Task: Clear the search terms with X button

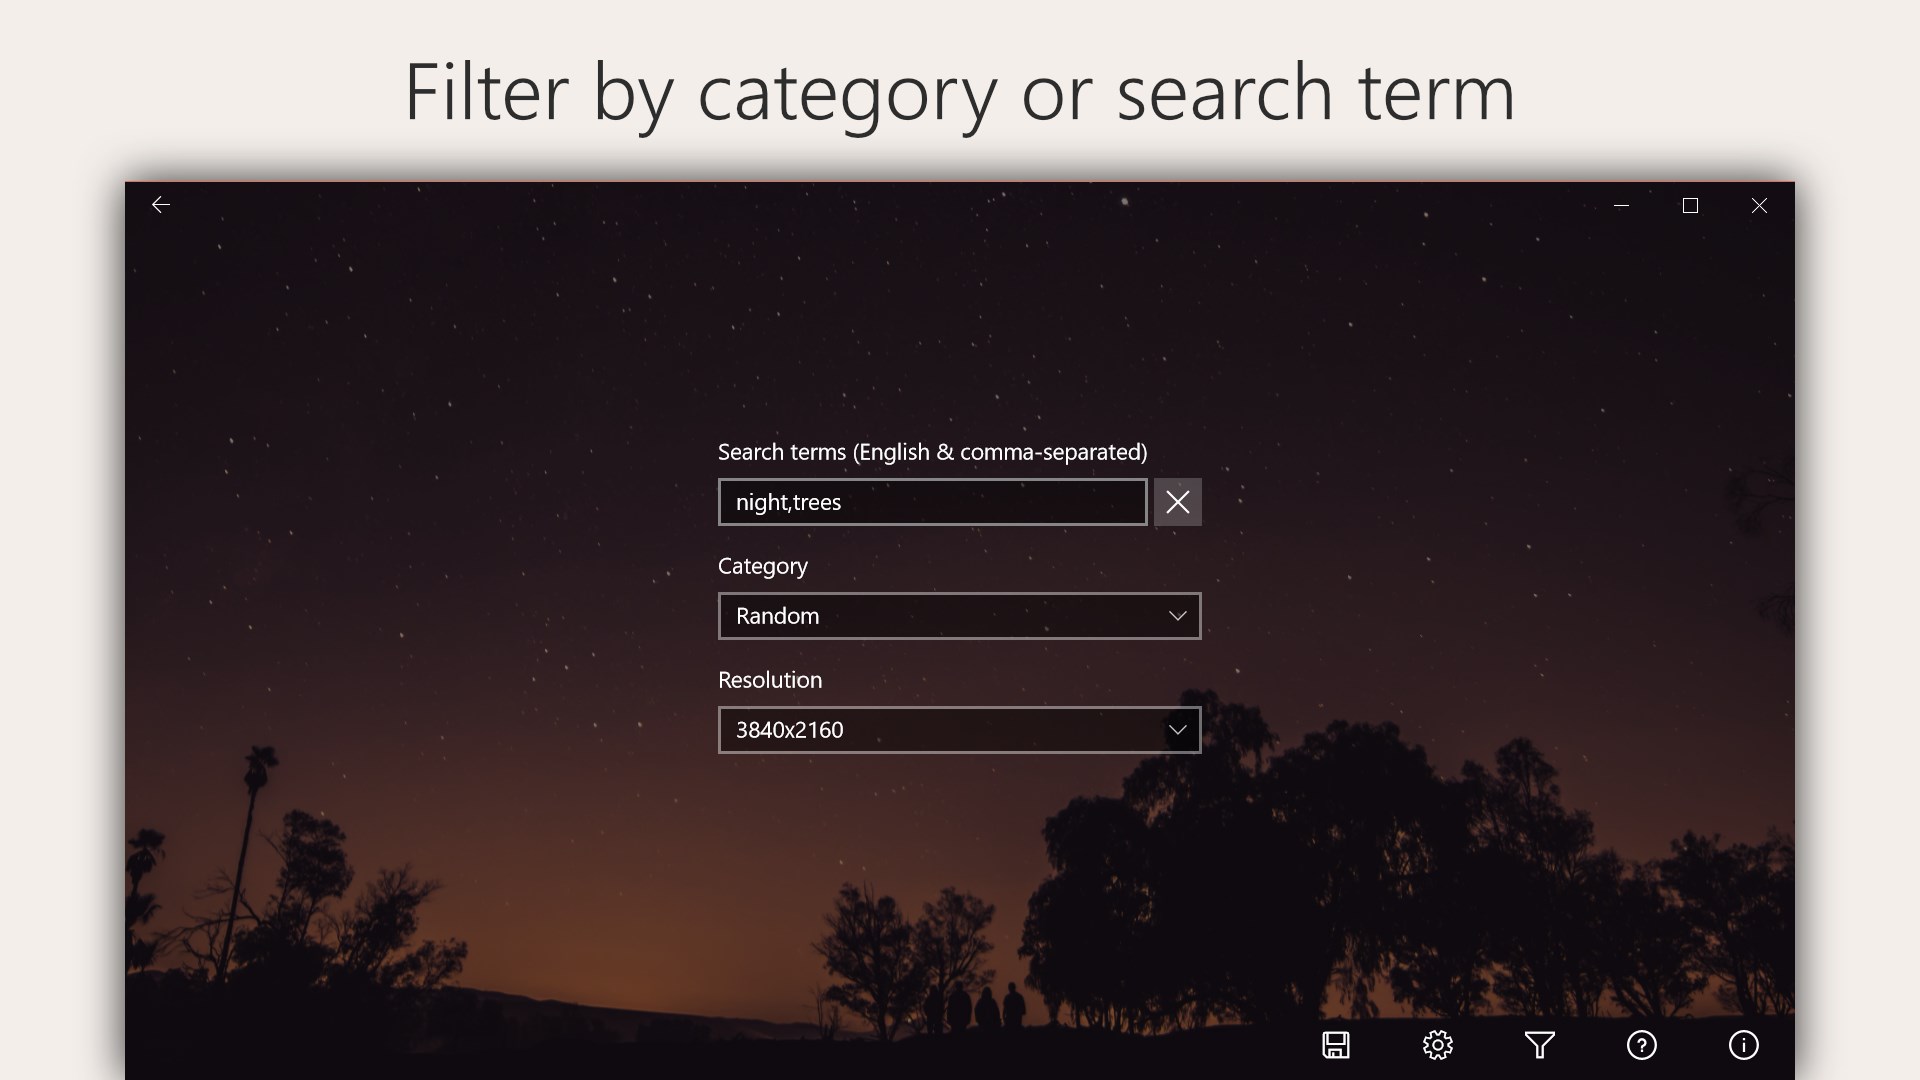Action: point(1178,502)
